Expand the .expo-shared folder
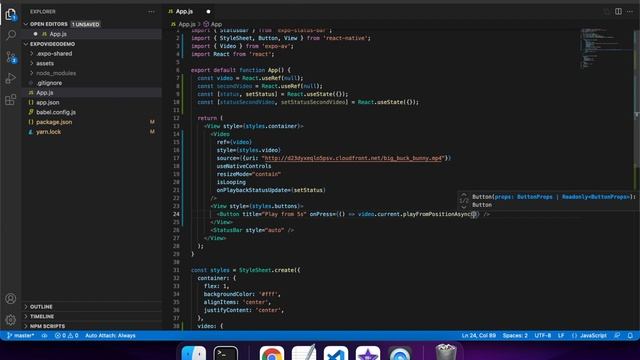 (x=54, y=53)
